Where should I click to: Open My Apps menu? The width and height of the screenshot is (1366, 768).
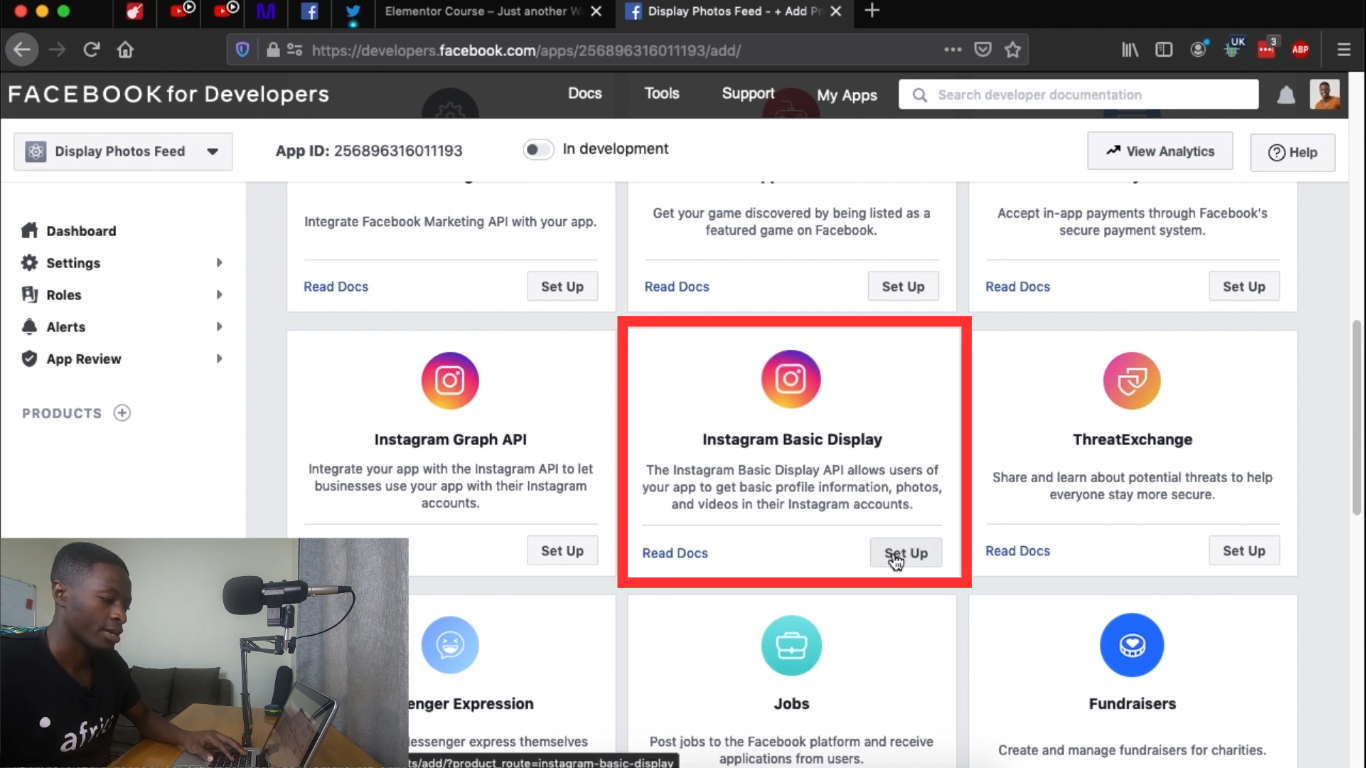(x=847, y=95)
